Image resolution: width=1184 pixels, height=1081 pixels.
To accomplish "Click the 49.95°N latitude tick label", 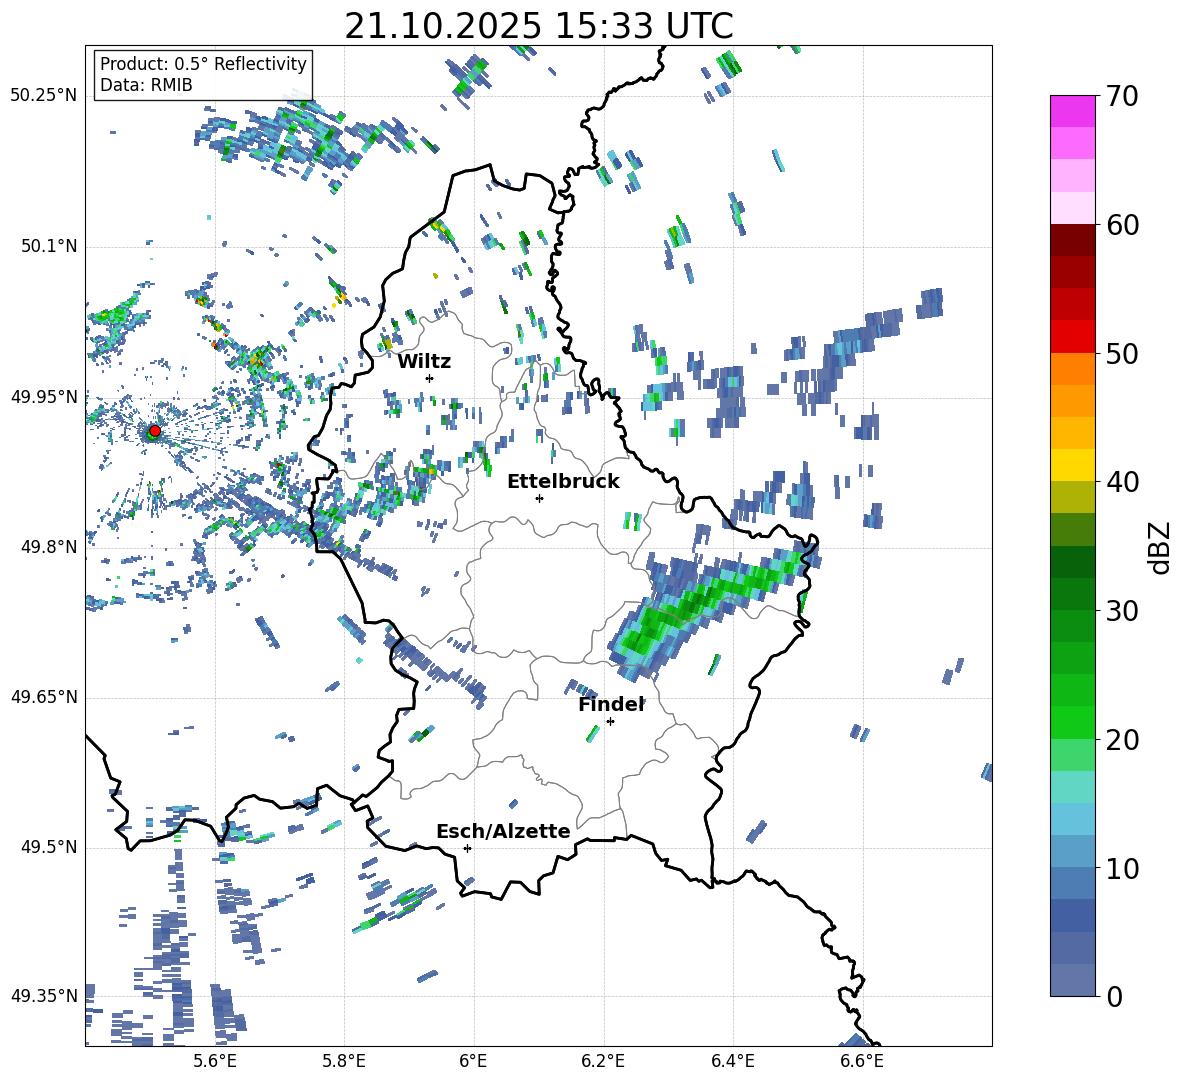I will pyautogui.click(x=44, y=397).
